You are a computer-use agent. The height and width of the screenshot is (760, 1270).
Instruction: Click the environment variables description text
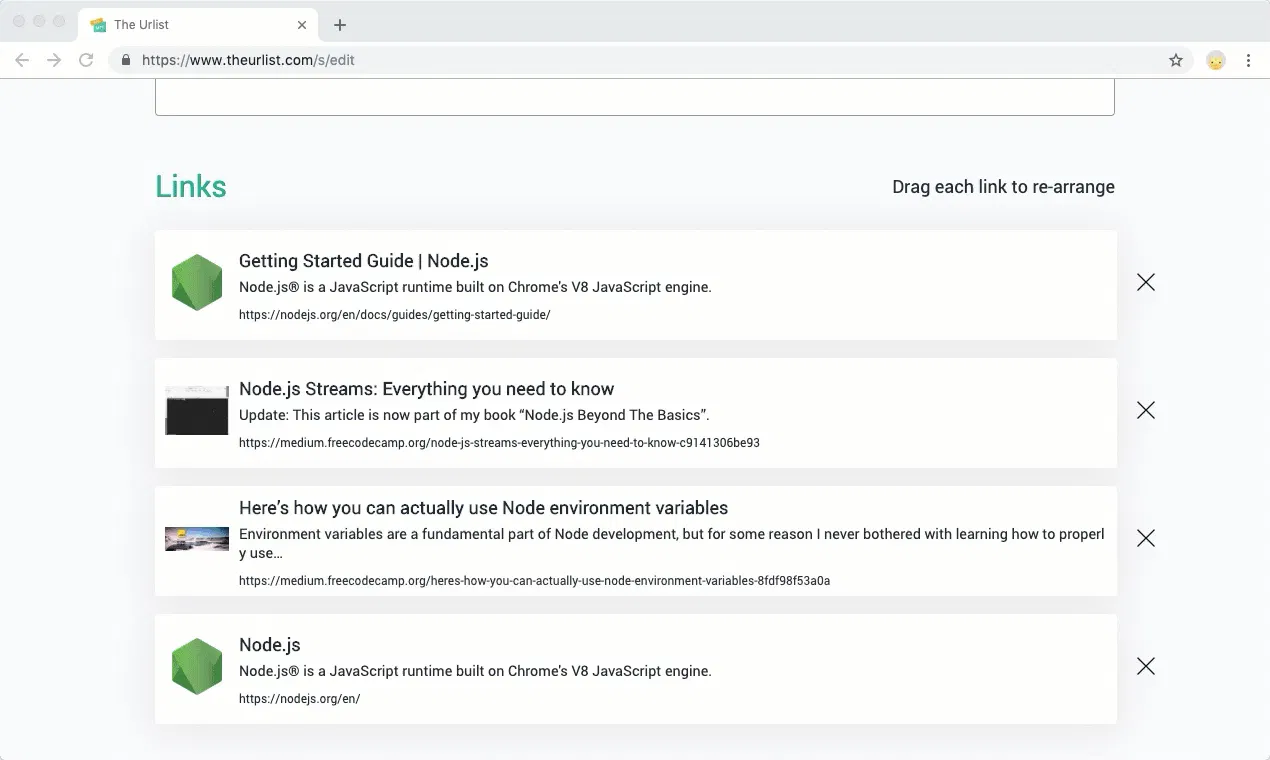[672, 543]
